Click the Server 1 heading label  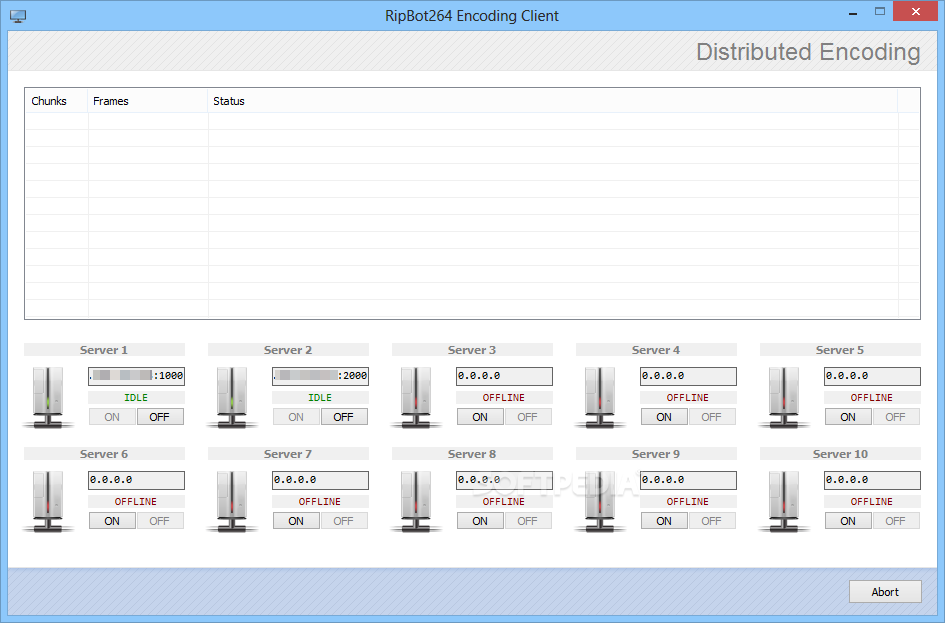point(104,350)
